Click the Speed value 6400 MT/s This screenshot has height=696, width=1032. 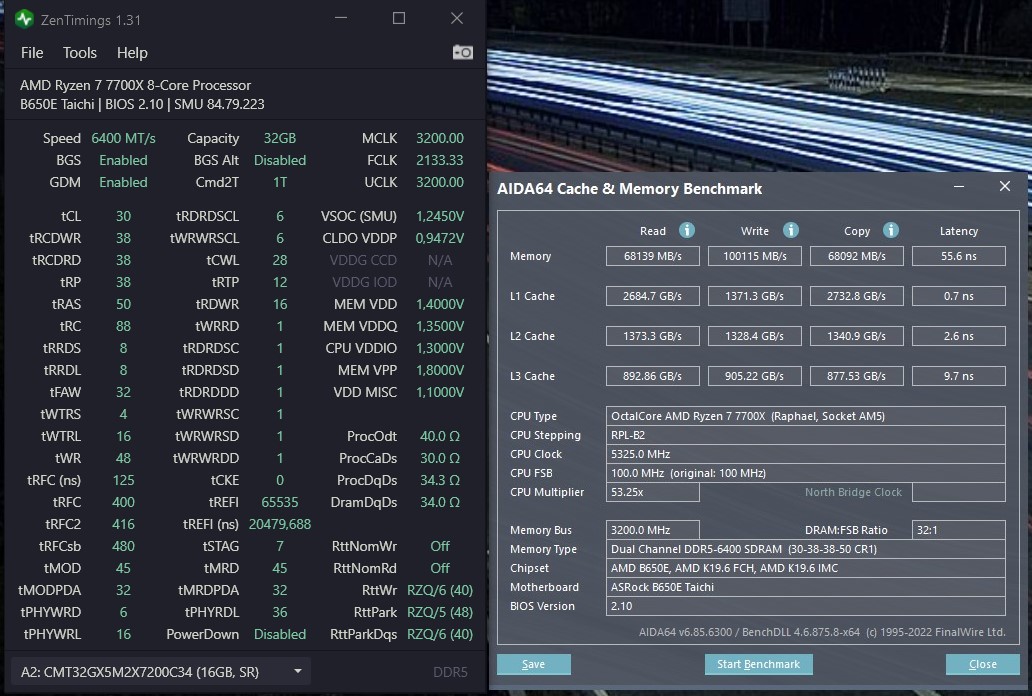pyautogui.click(x=123, y=138)
